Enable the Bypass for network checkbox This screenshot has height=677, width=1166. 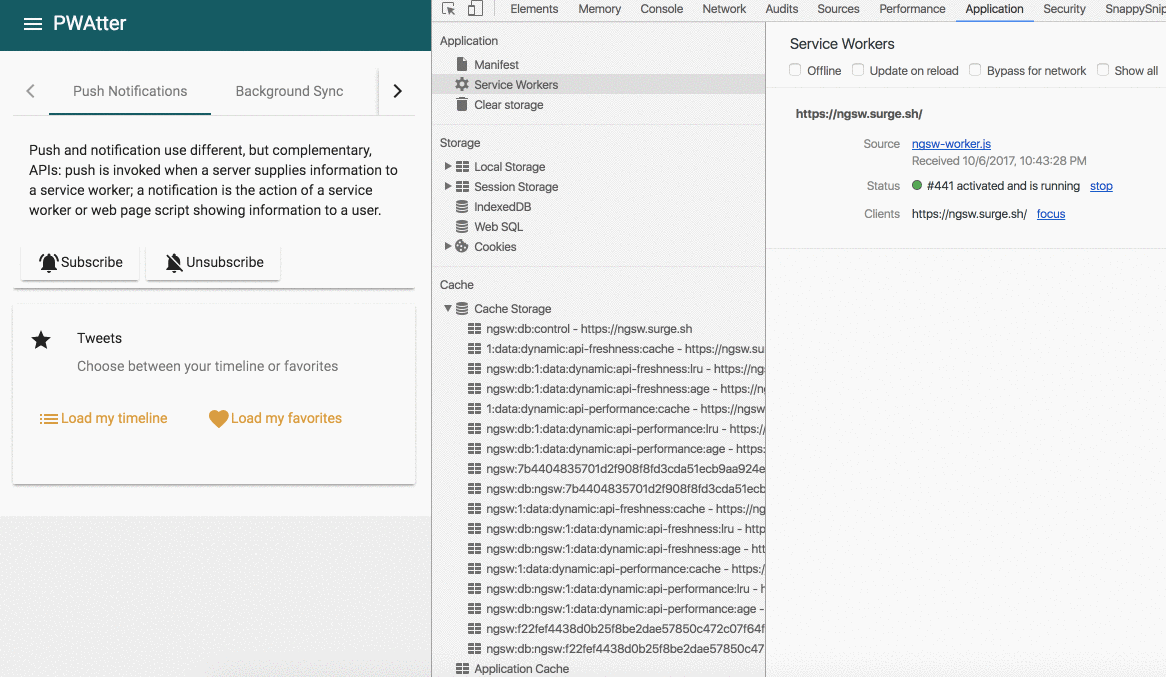tap(975, 70)
